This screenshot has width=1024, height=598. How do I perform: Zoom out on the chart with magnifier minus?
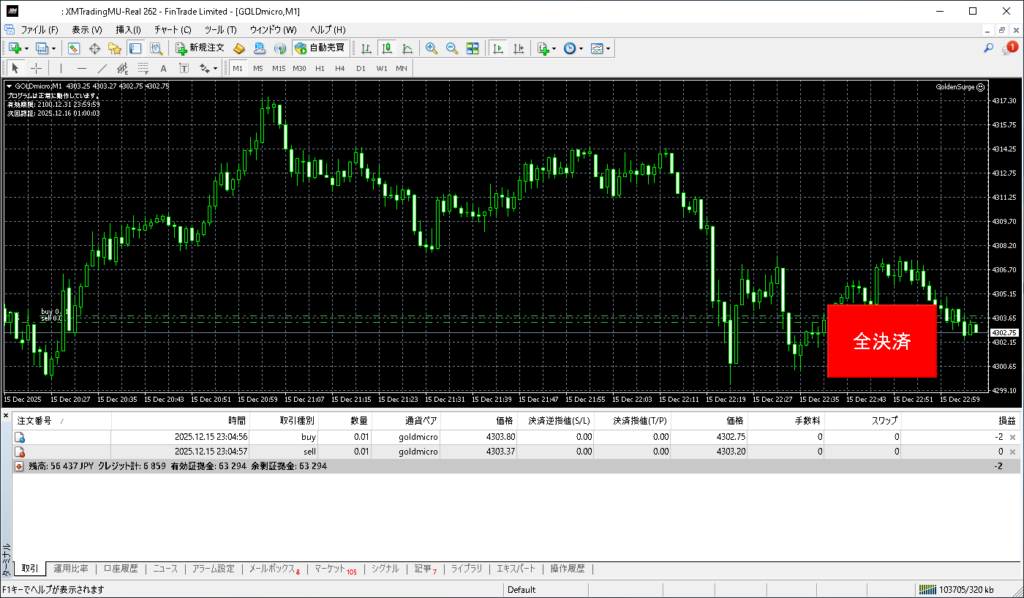(451, 48)
